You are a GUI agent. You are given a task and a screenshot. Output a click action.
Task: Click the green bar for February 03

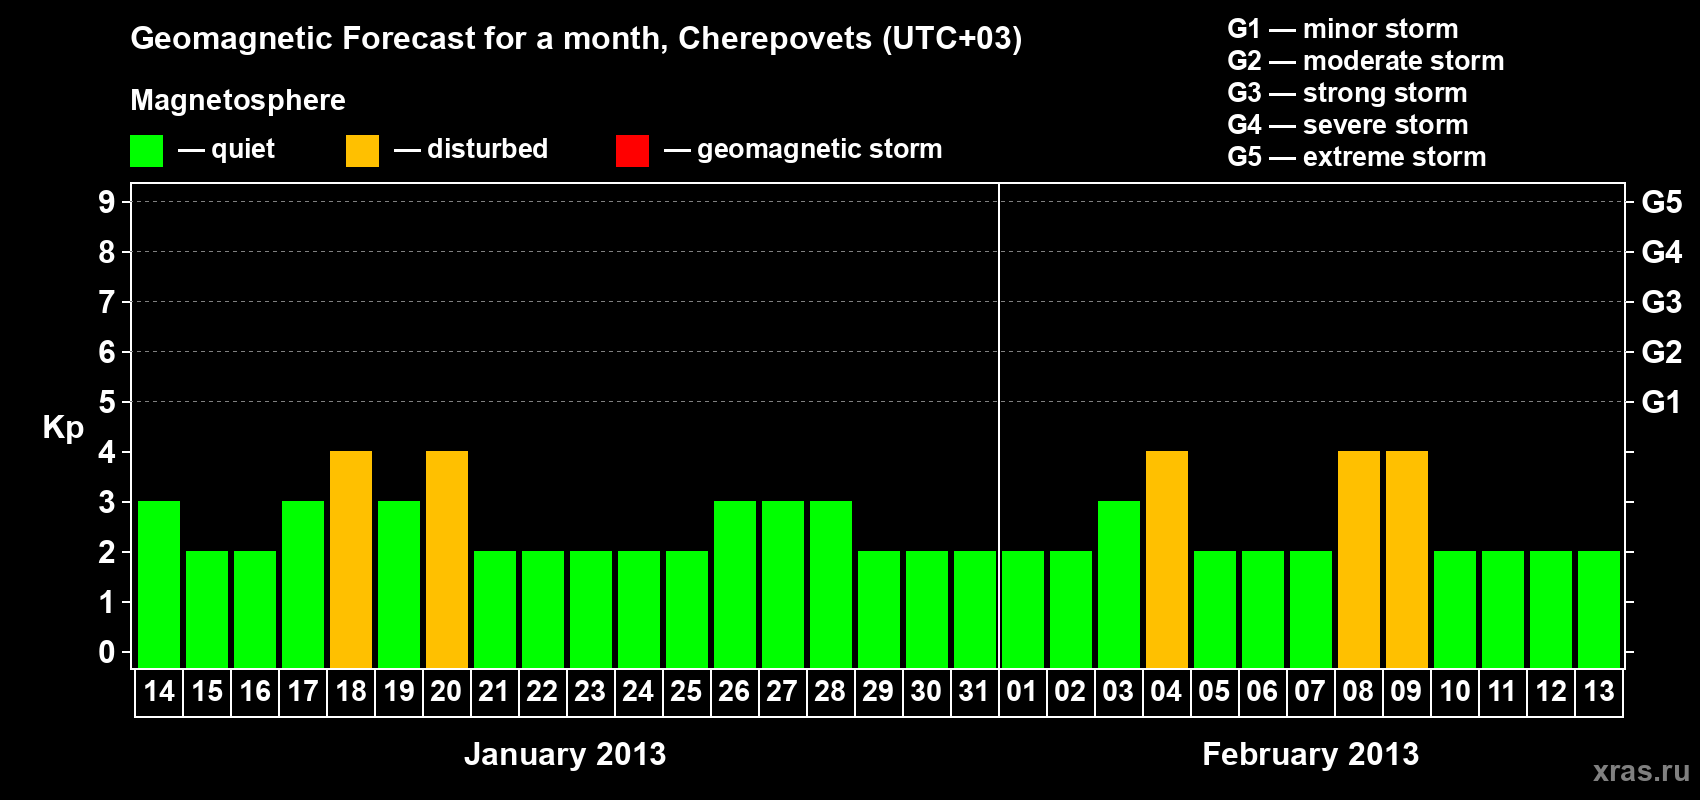tap(1119, 584)
